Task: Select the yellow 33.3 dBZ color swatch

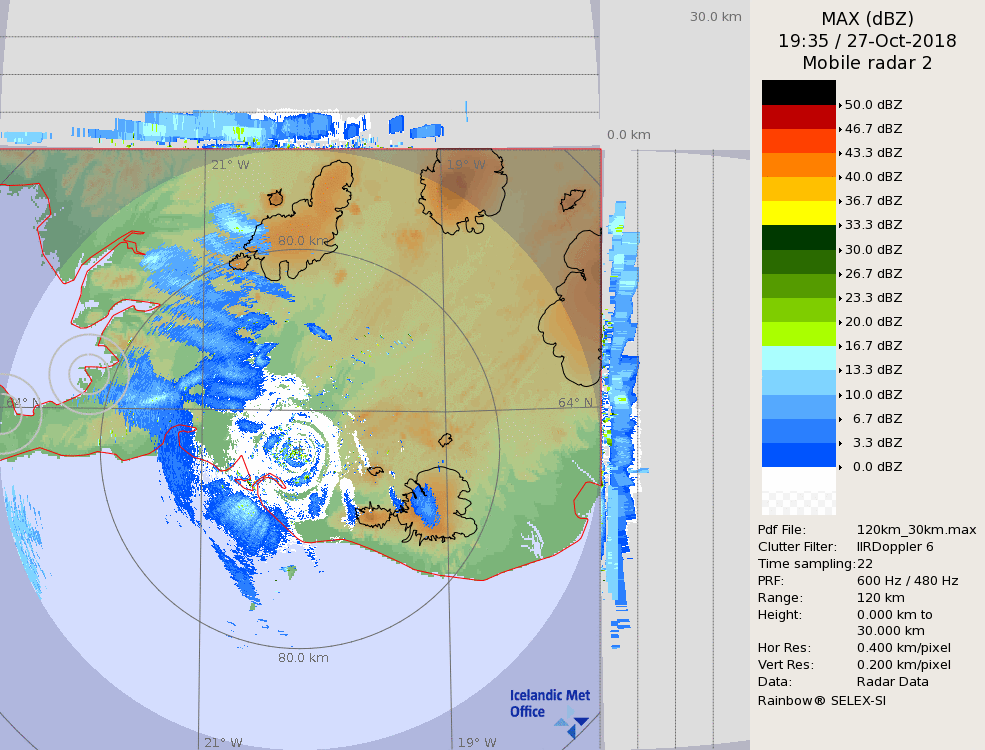Action: pos(798,213)
